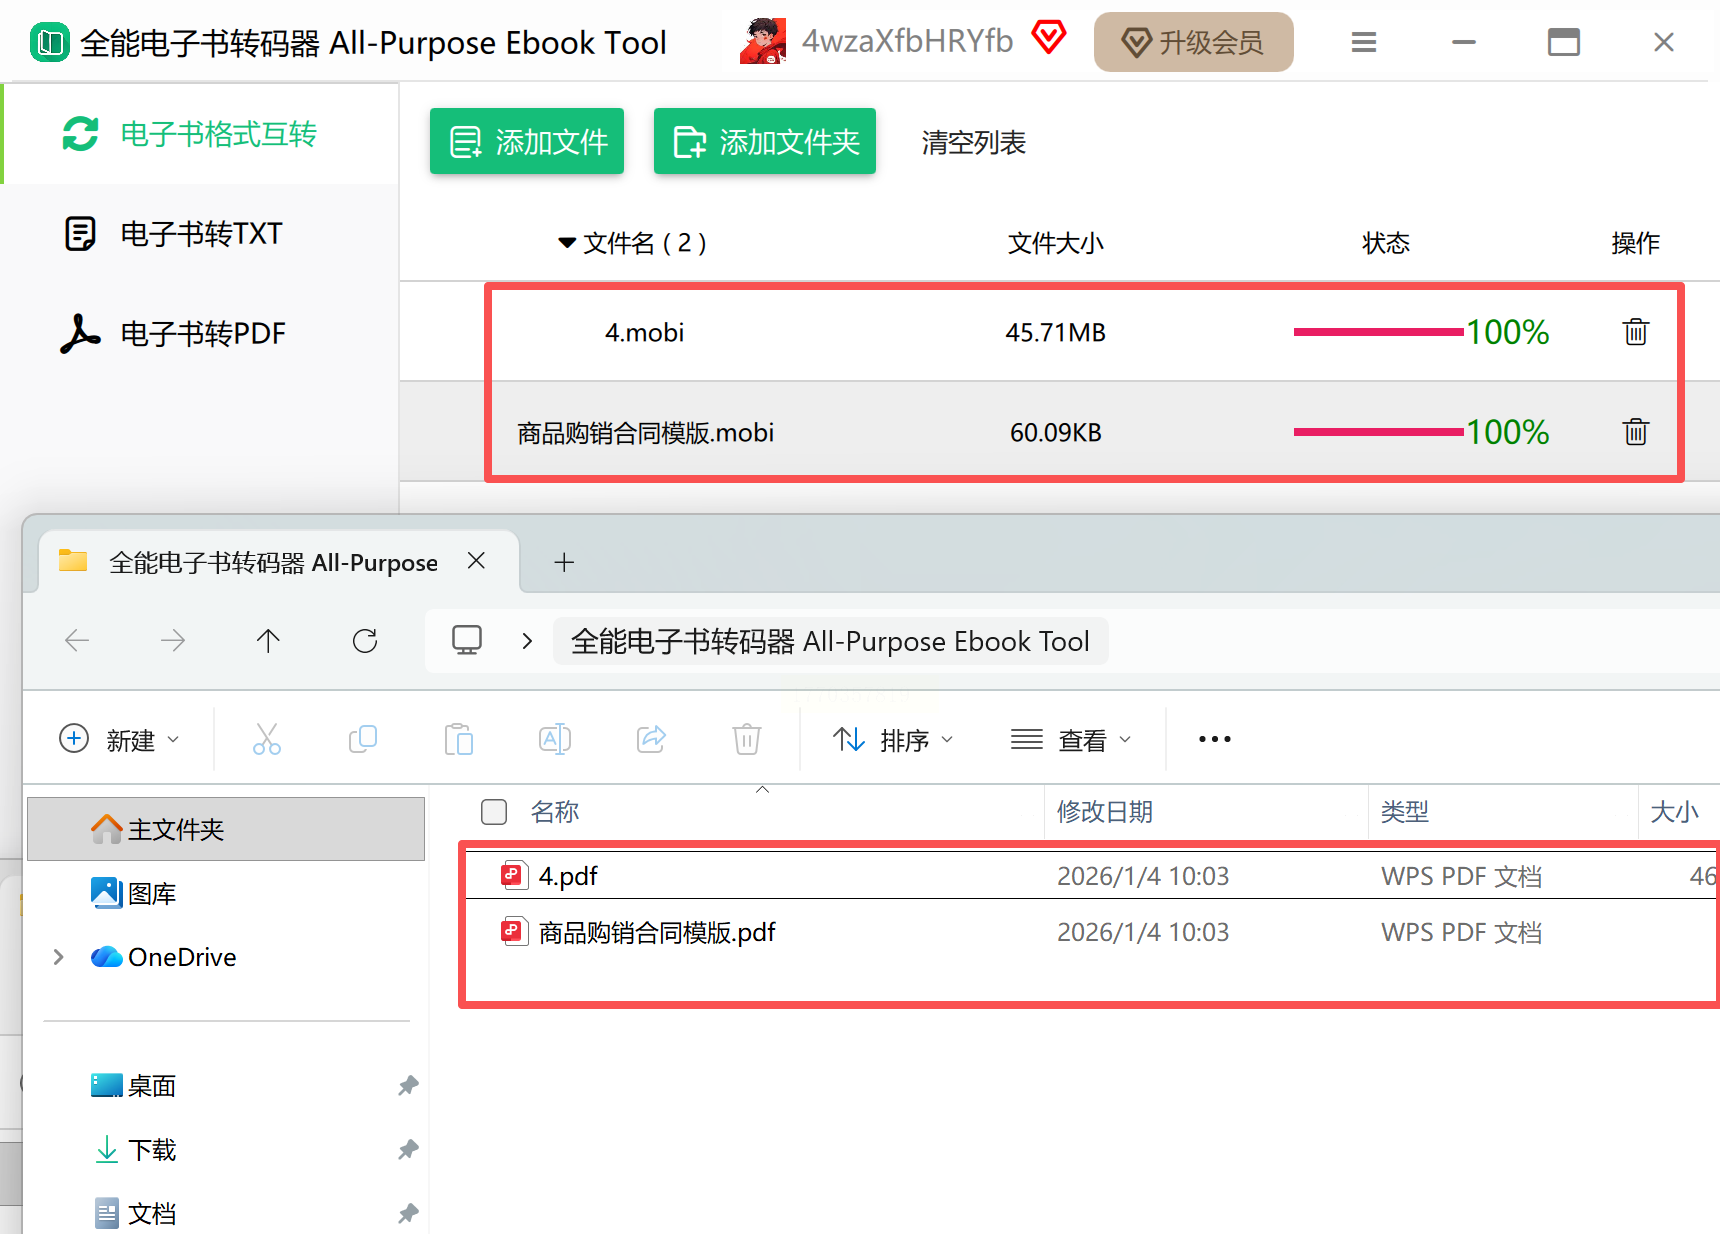Click the pin icon next to 文档
This screenshot has width=1720, height=1234.
point(408,1214)
